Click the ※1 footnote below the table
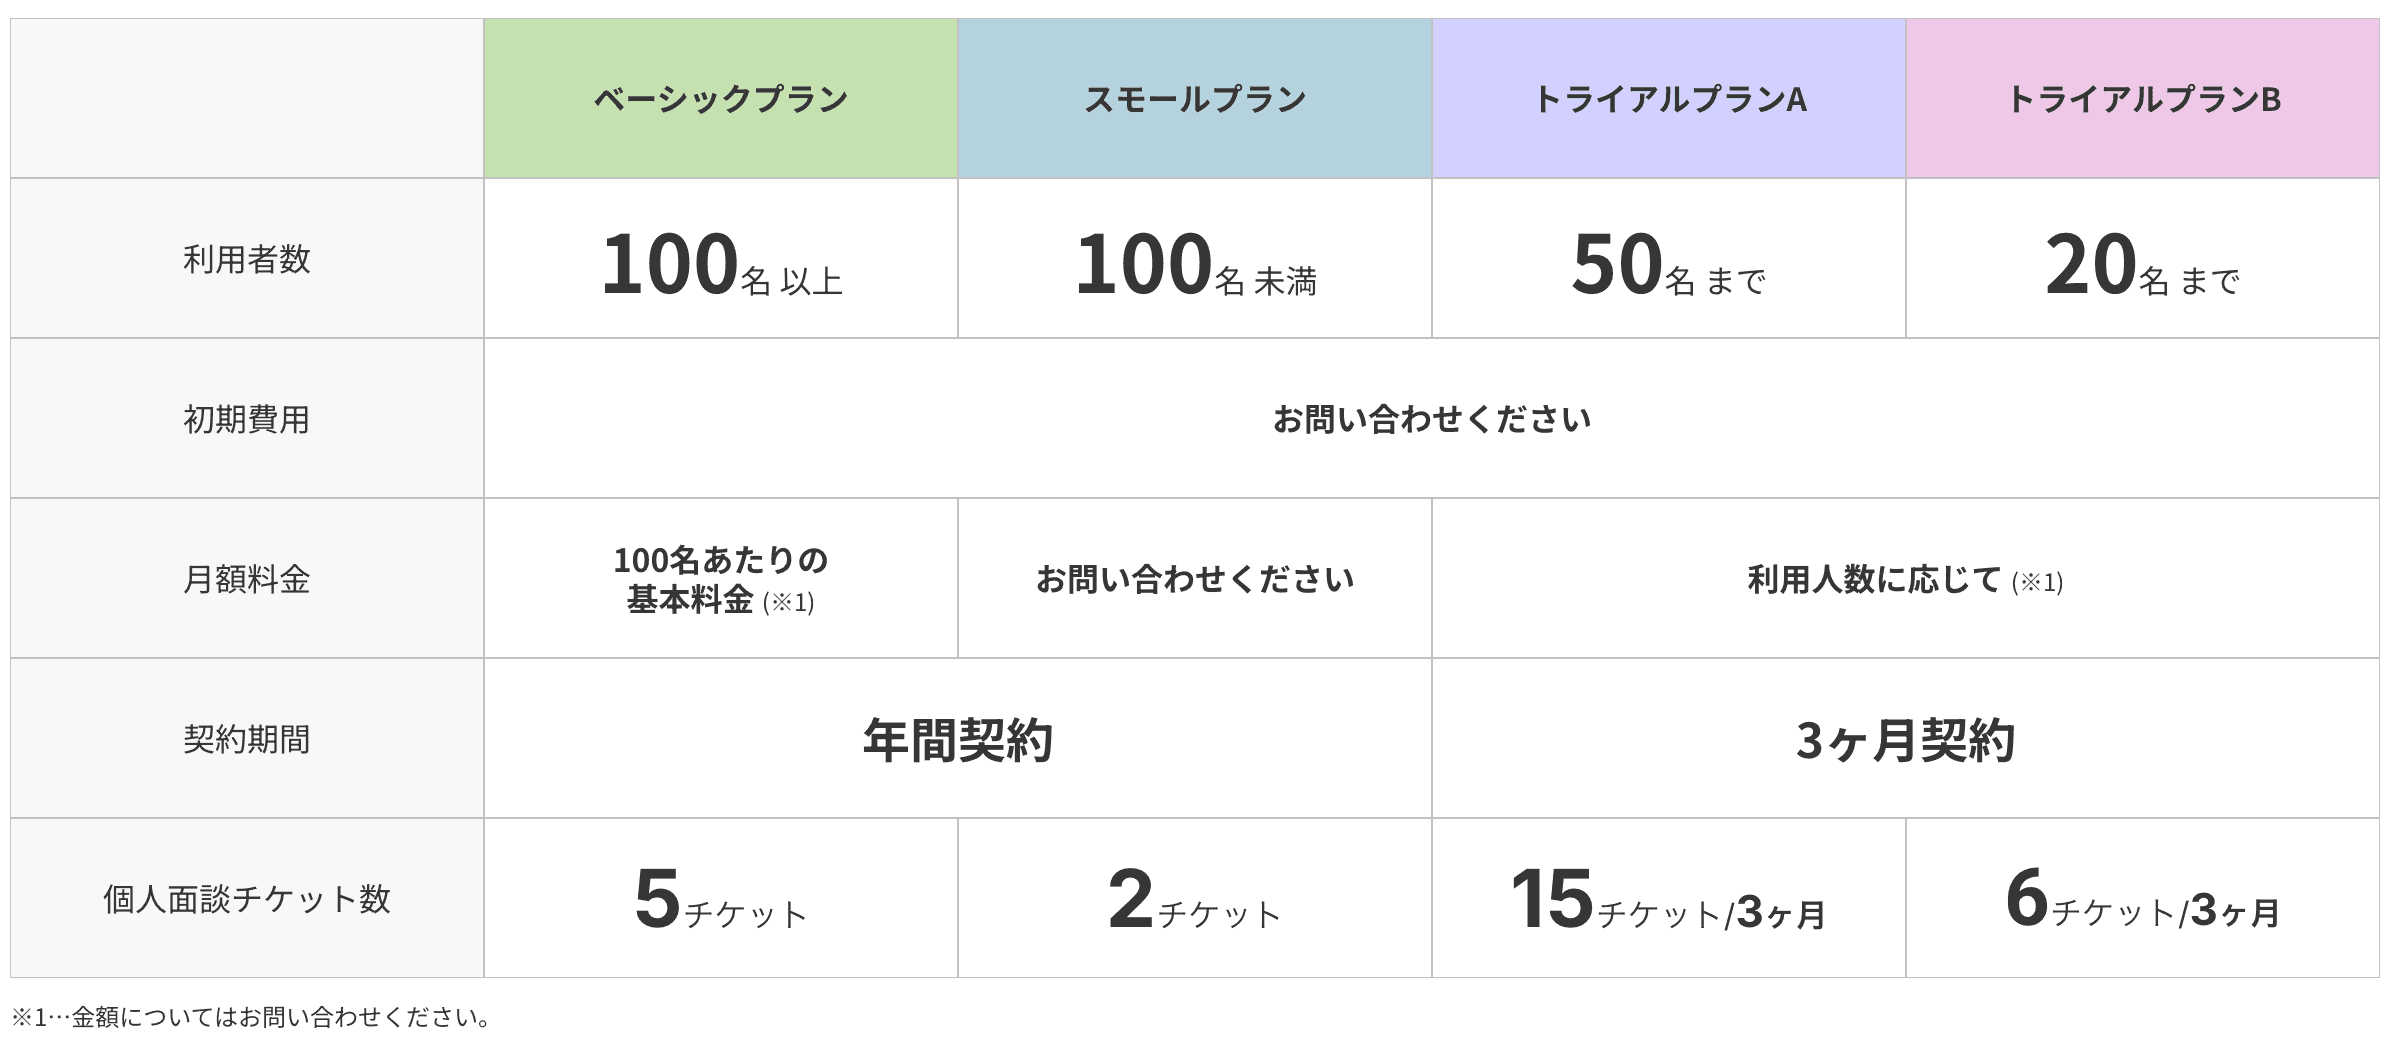Screen dimensions: 2394x1050 tap(252, 1017)
